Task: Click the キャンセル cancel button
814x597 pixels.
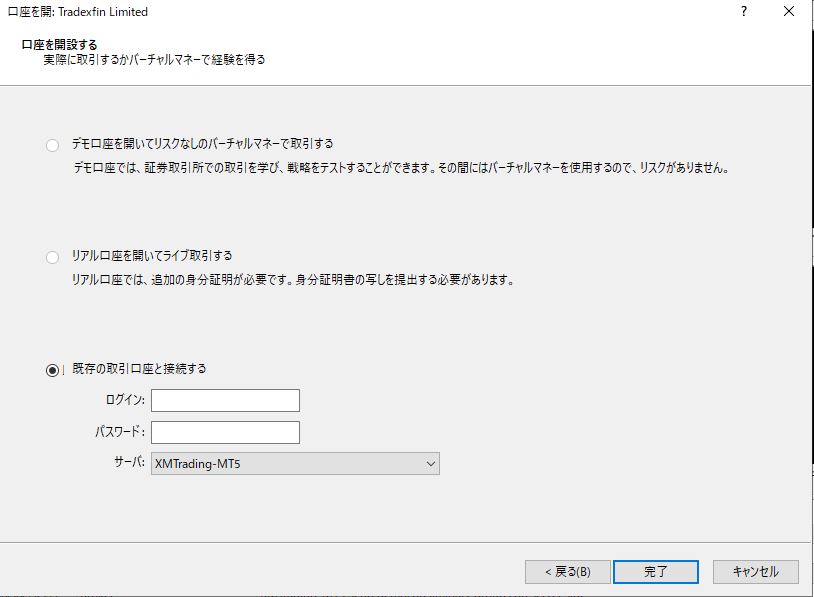Action: coord(755,572)
